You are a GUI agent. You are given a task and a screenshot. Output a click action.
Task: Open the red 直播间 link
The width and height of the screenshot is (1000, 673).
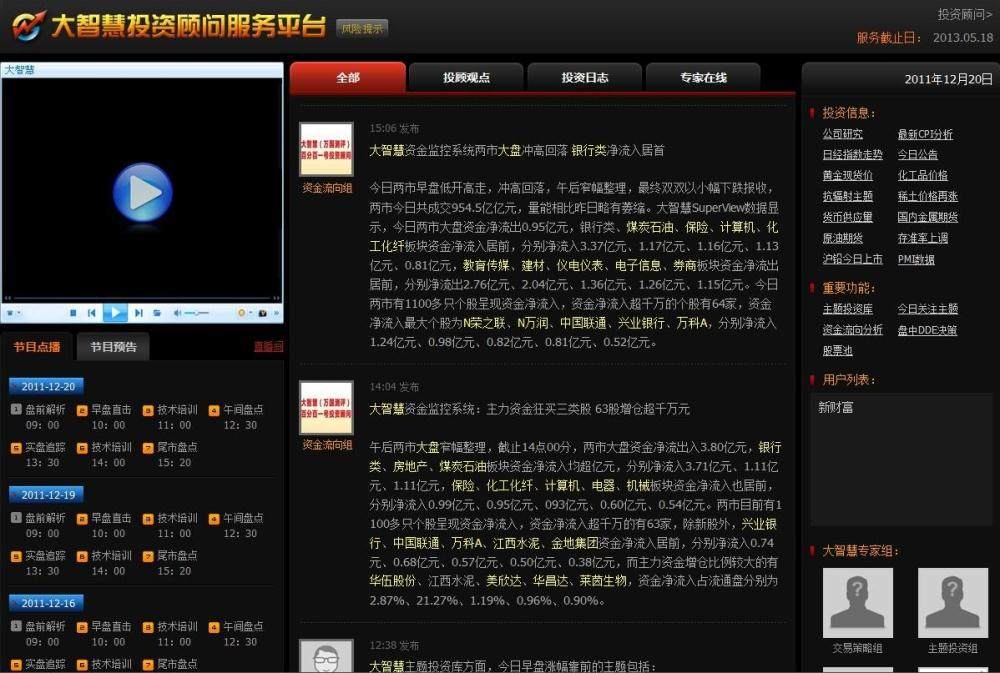(268, 346)
